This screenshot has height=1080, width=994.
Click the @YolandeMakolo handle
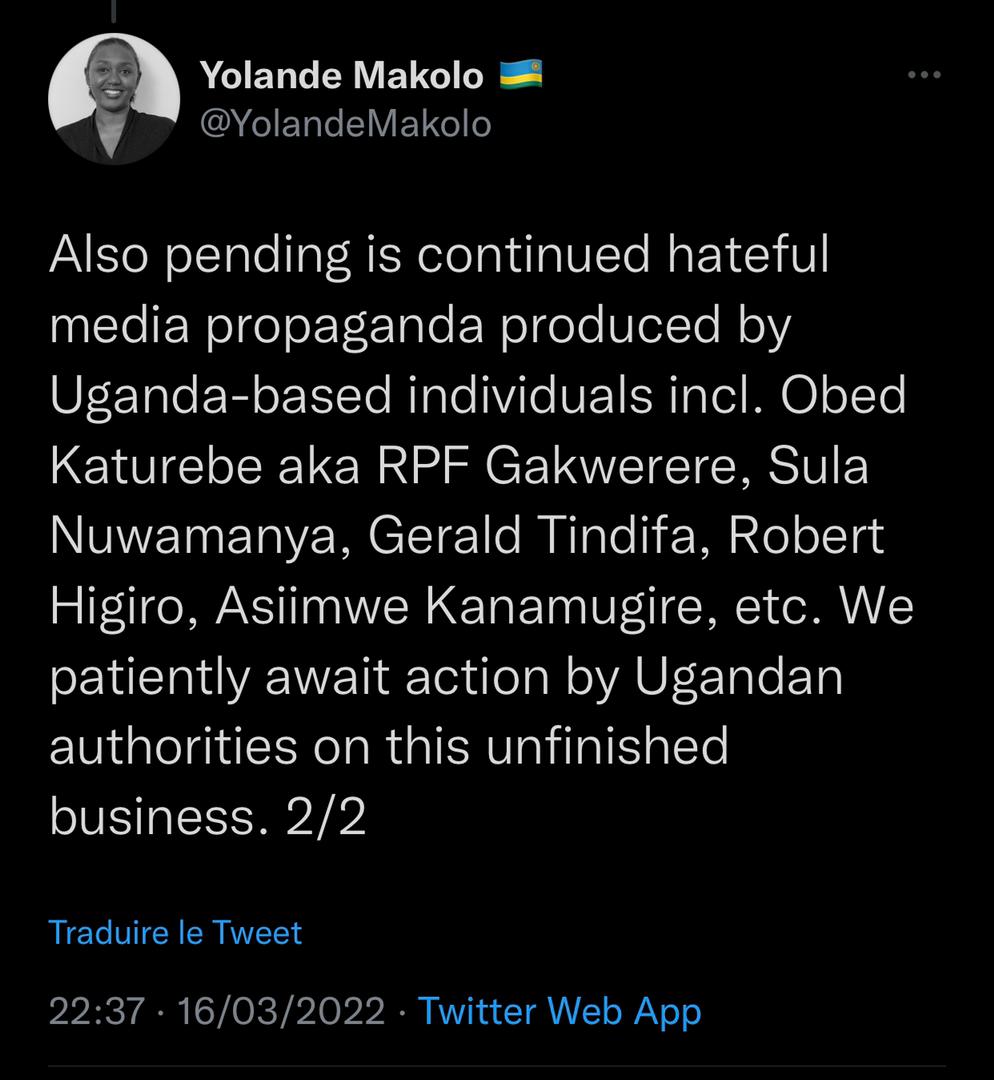pos(346,124)
